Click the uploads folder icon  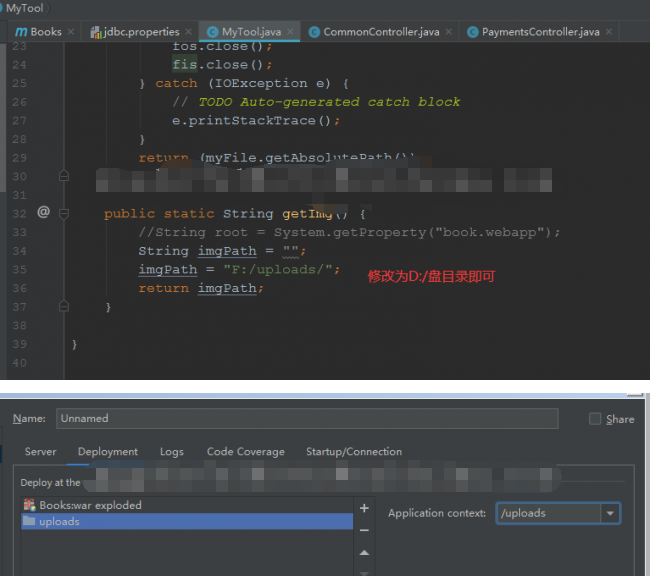click(x=29, y=521)
